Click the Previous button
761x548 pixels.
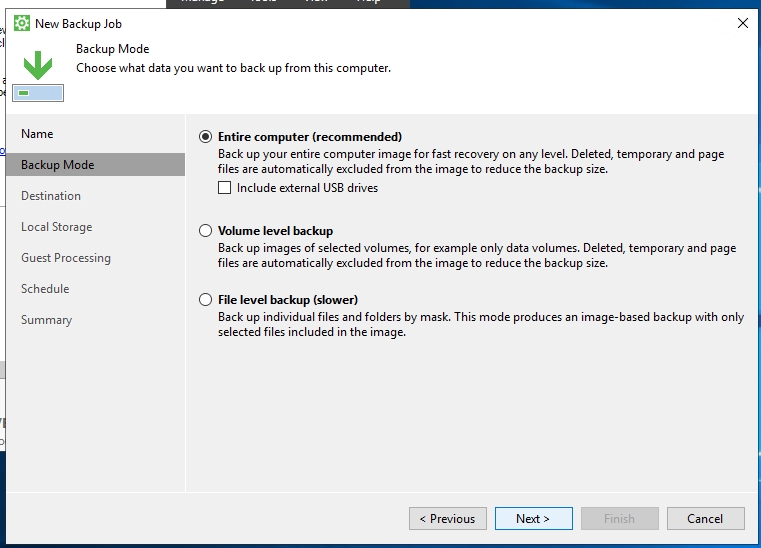click(447, 519)
